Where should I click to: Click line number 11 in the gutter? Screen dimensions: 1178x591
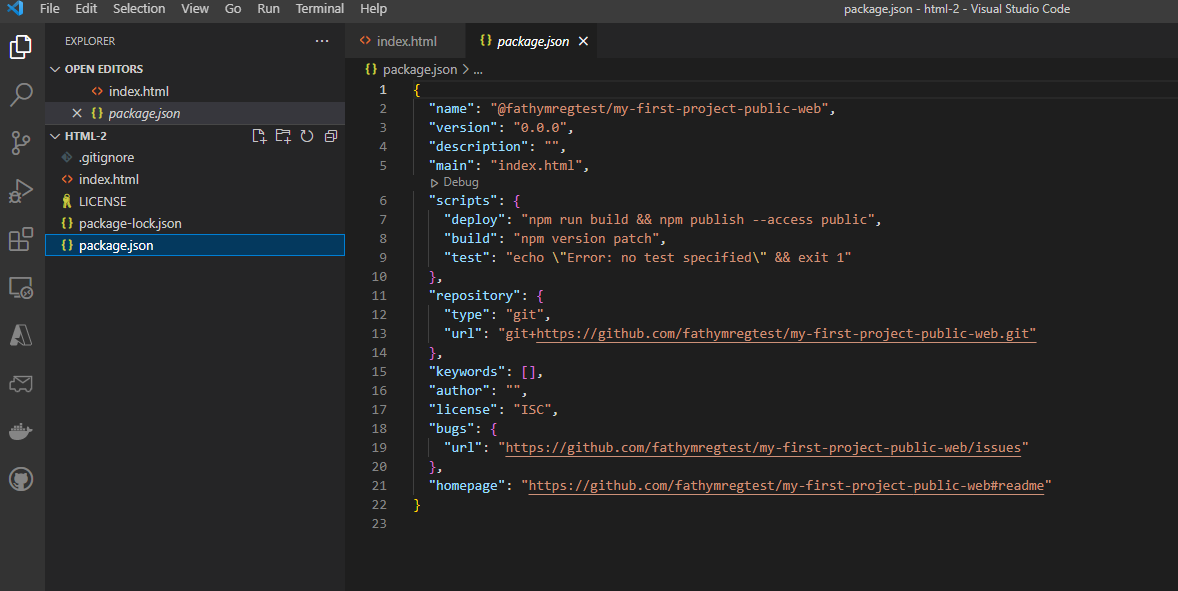pyautogui.click(x=379, y=296)
